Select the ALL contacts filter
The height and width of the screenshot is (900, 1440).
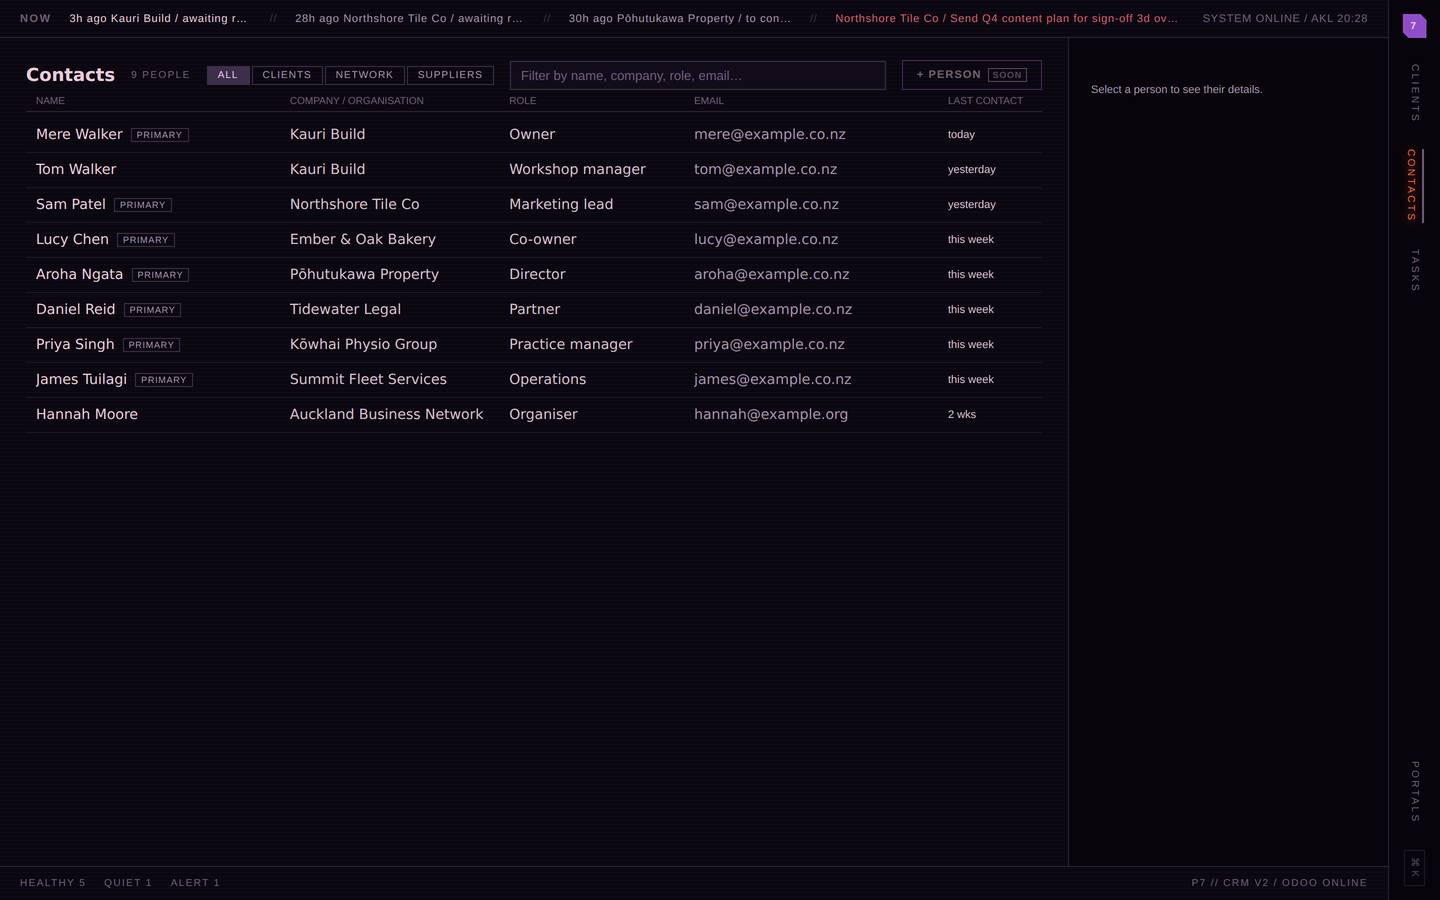(228, 75)
